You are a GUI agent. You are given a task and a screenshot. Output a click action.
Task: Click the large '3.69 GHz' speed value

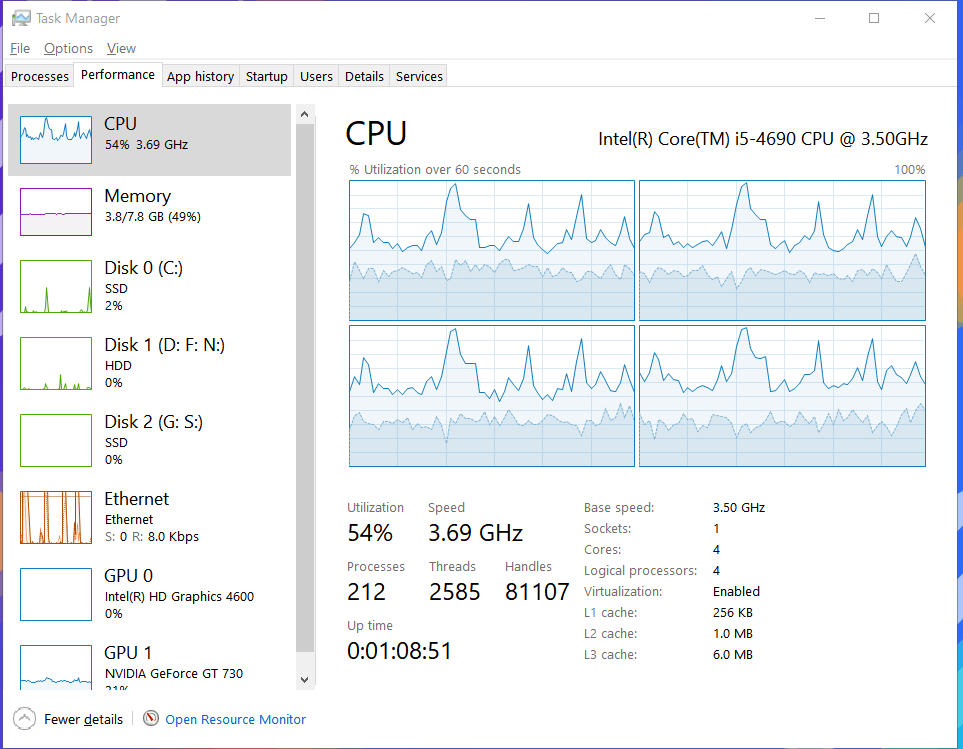point(475,532)
